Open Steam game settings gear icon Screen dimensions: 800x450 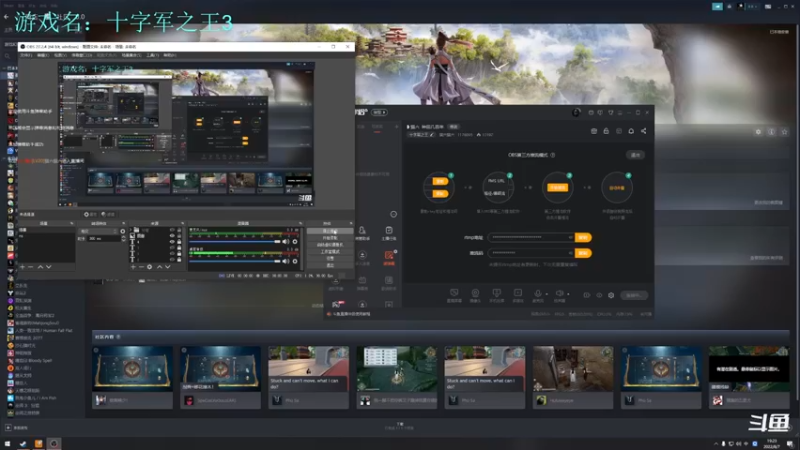(758, 132)
